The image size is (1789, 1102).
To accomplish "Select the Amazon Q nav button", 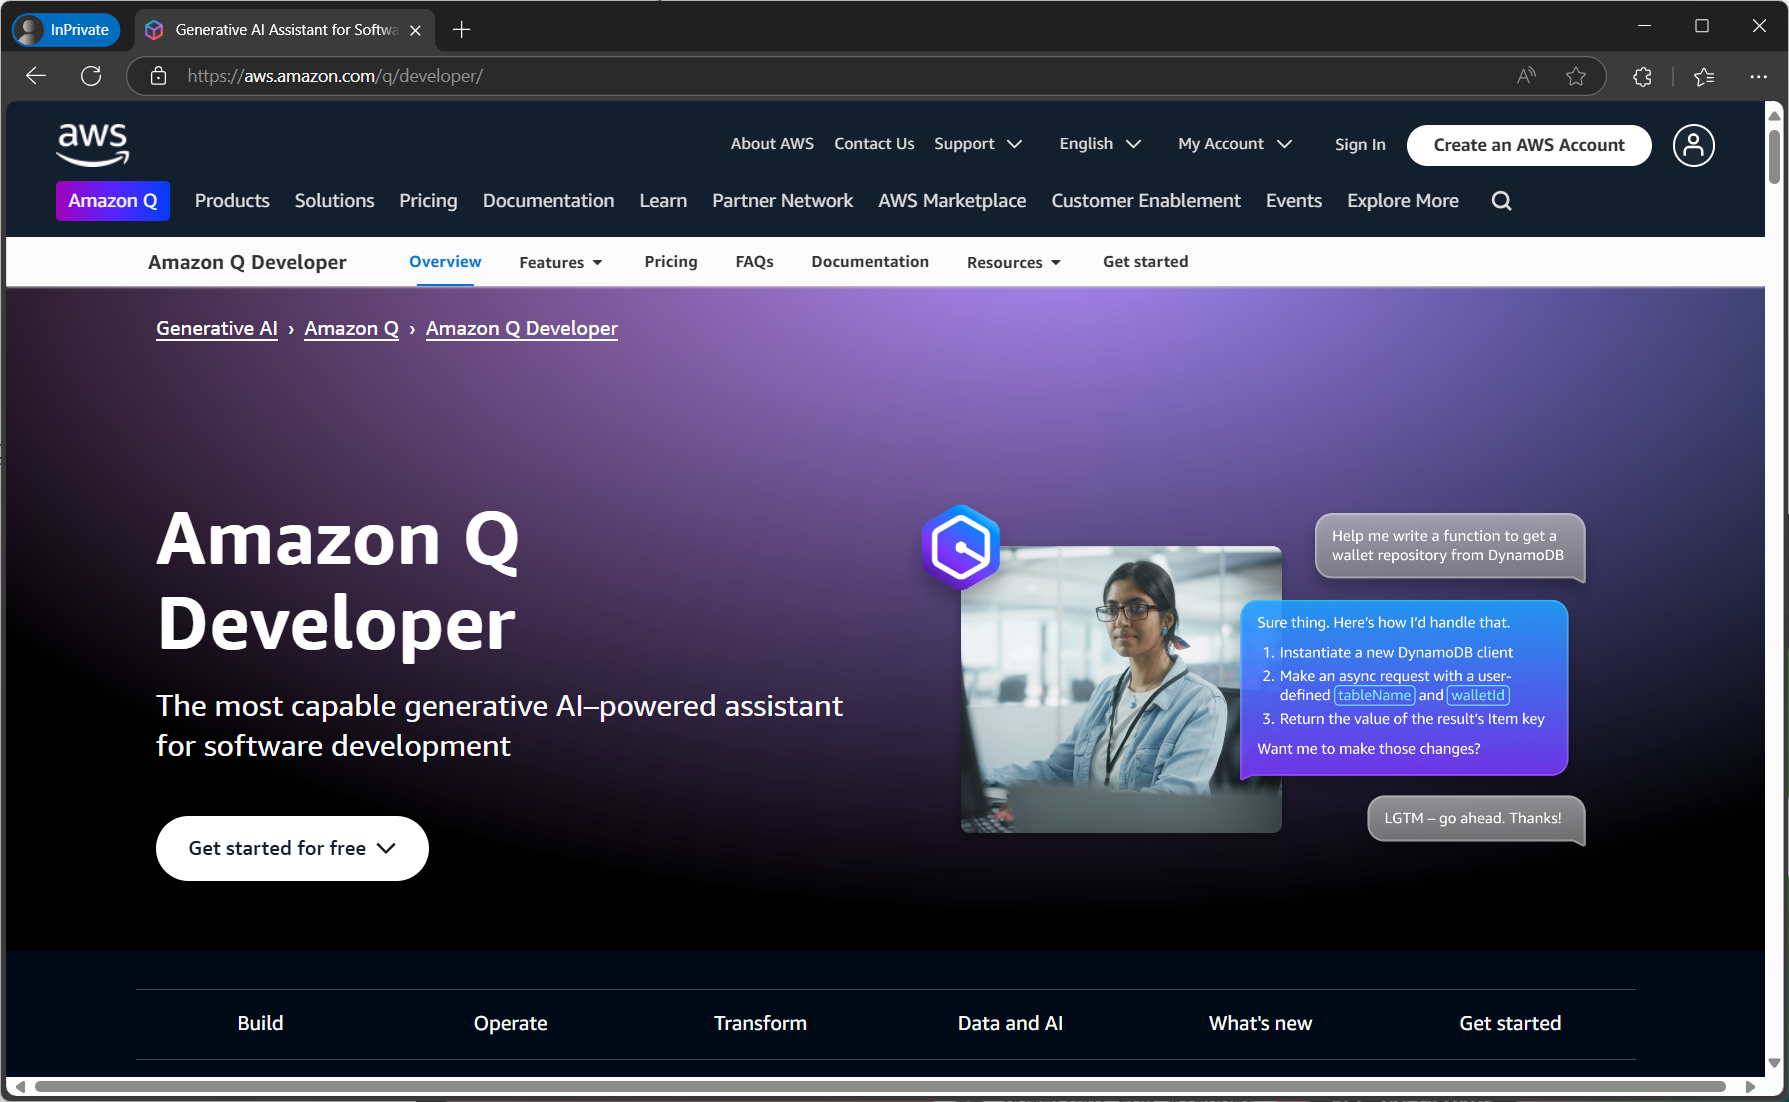I will [x=113, y=201].
